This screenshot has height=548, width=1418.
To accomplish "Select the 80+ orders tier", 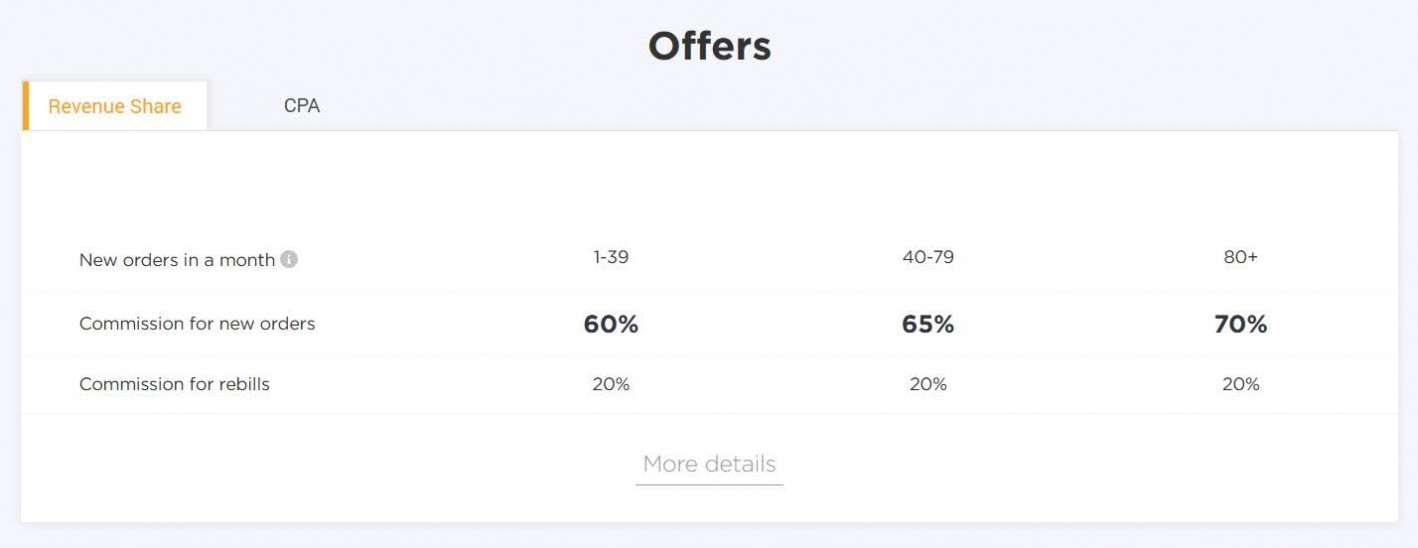I will click(x=1241, y=257).
